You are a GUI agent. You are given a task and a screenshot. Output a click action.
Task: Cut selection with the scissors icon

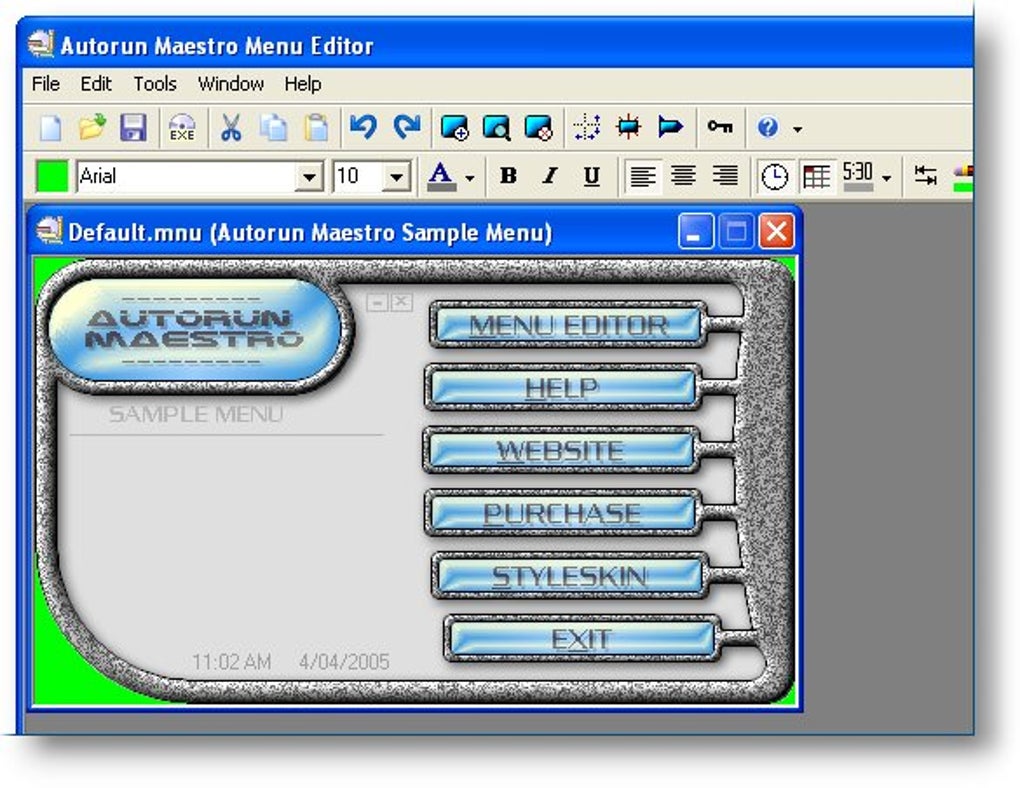230,128
